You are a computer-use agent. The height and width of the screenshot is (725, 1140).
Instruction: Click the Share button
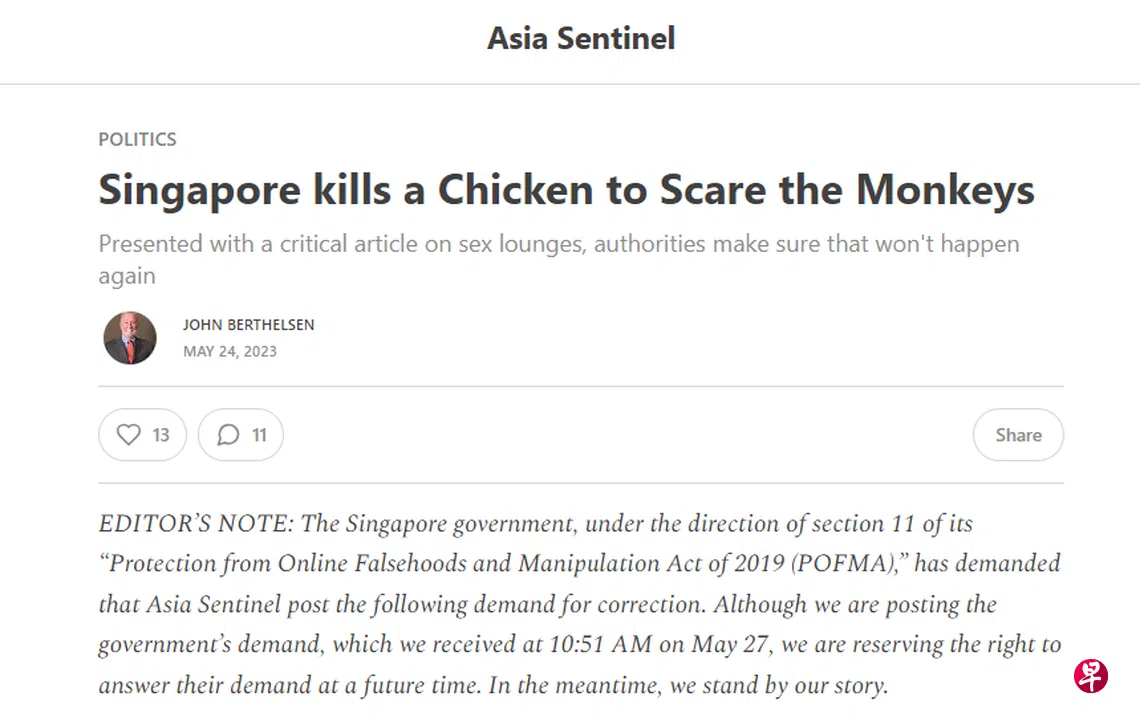(x=1018, y=435)
